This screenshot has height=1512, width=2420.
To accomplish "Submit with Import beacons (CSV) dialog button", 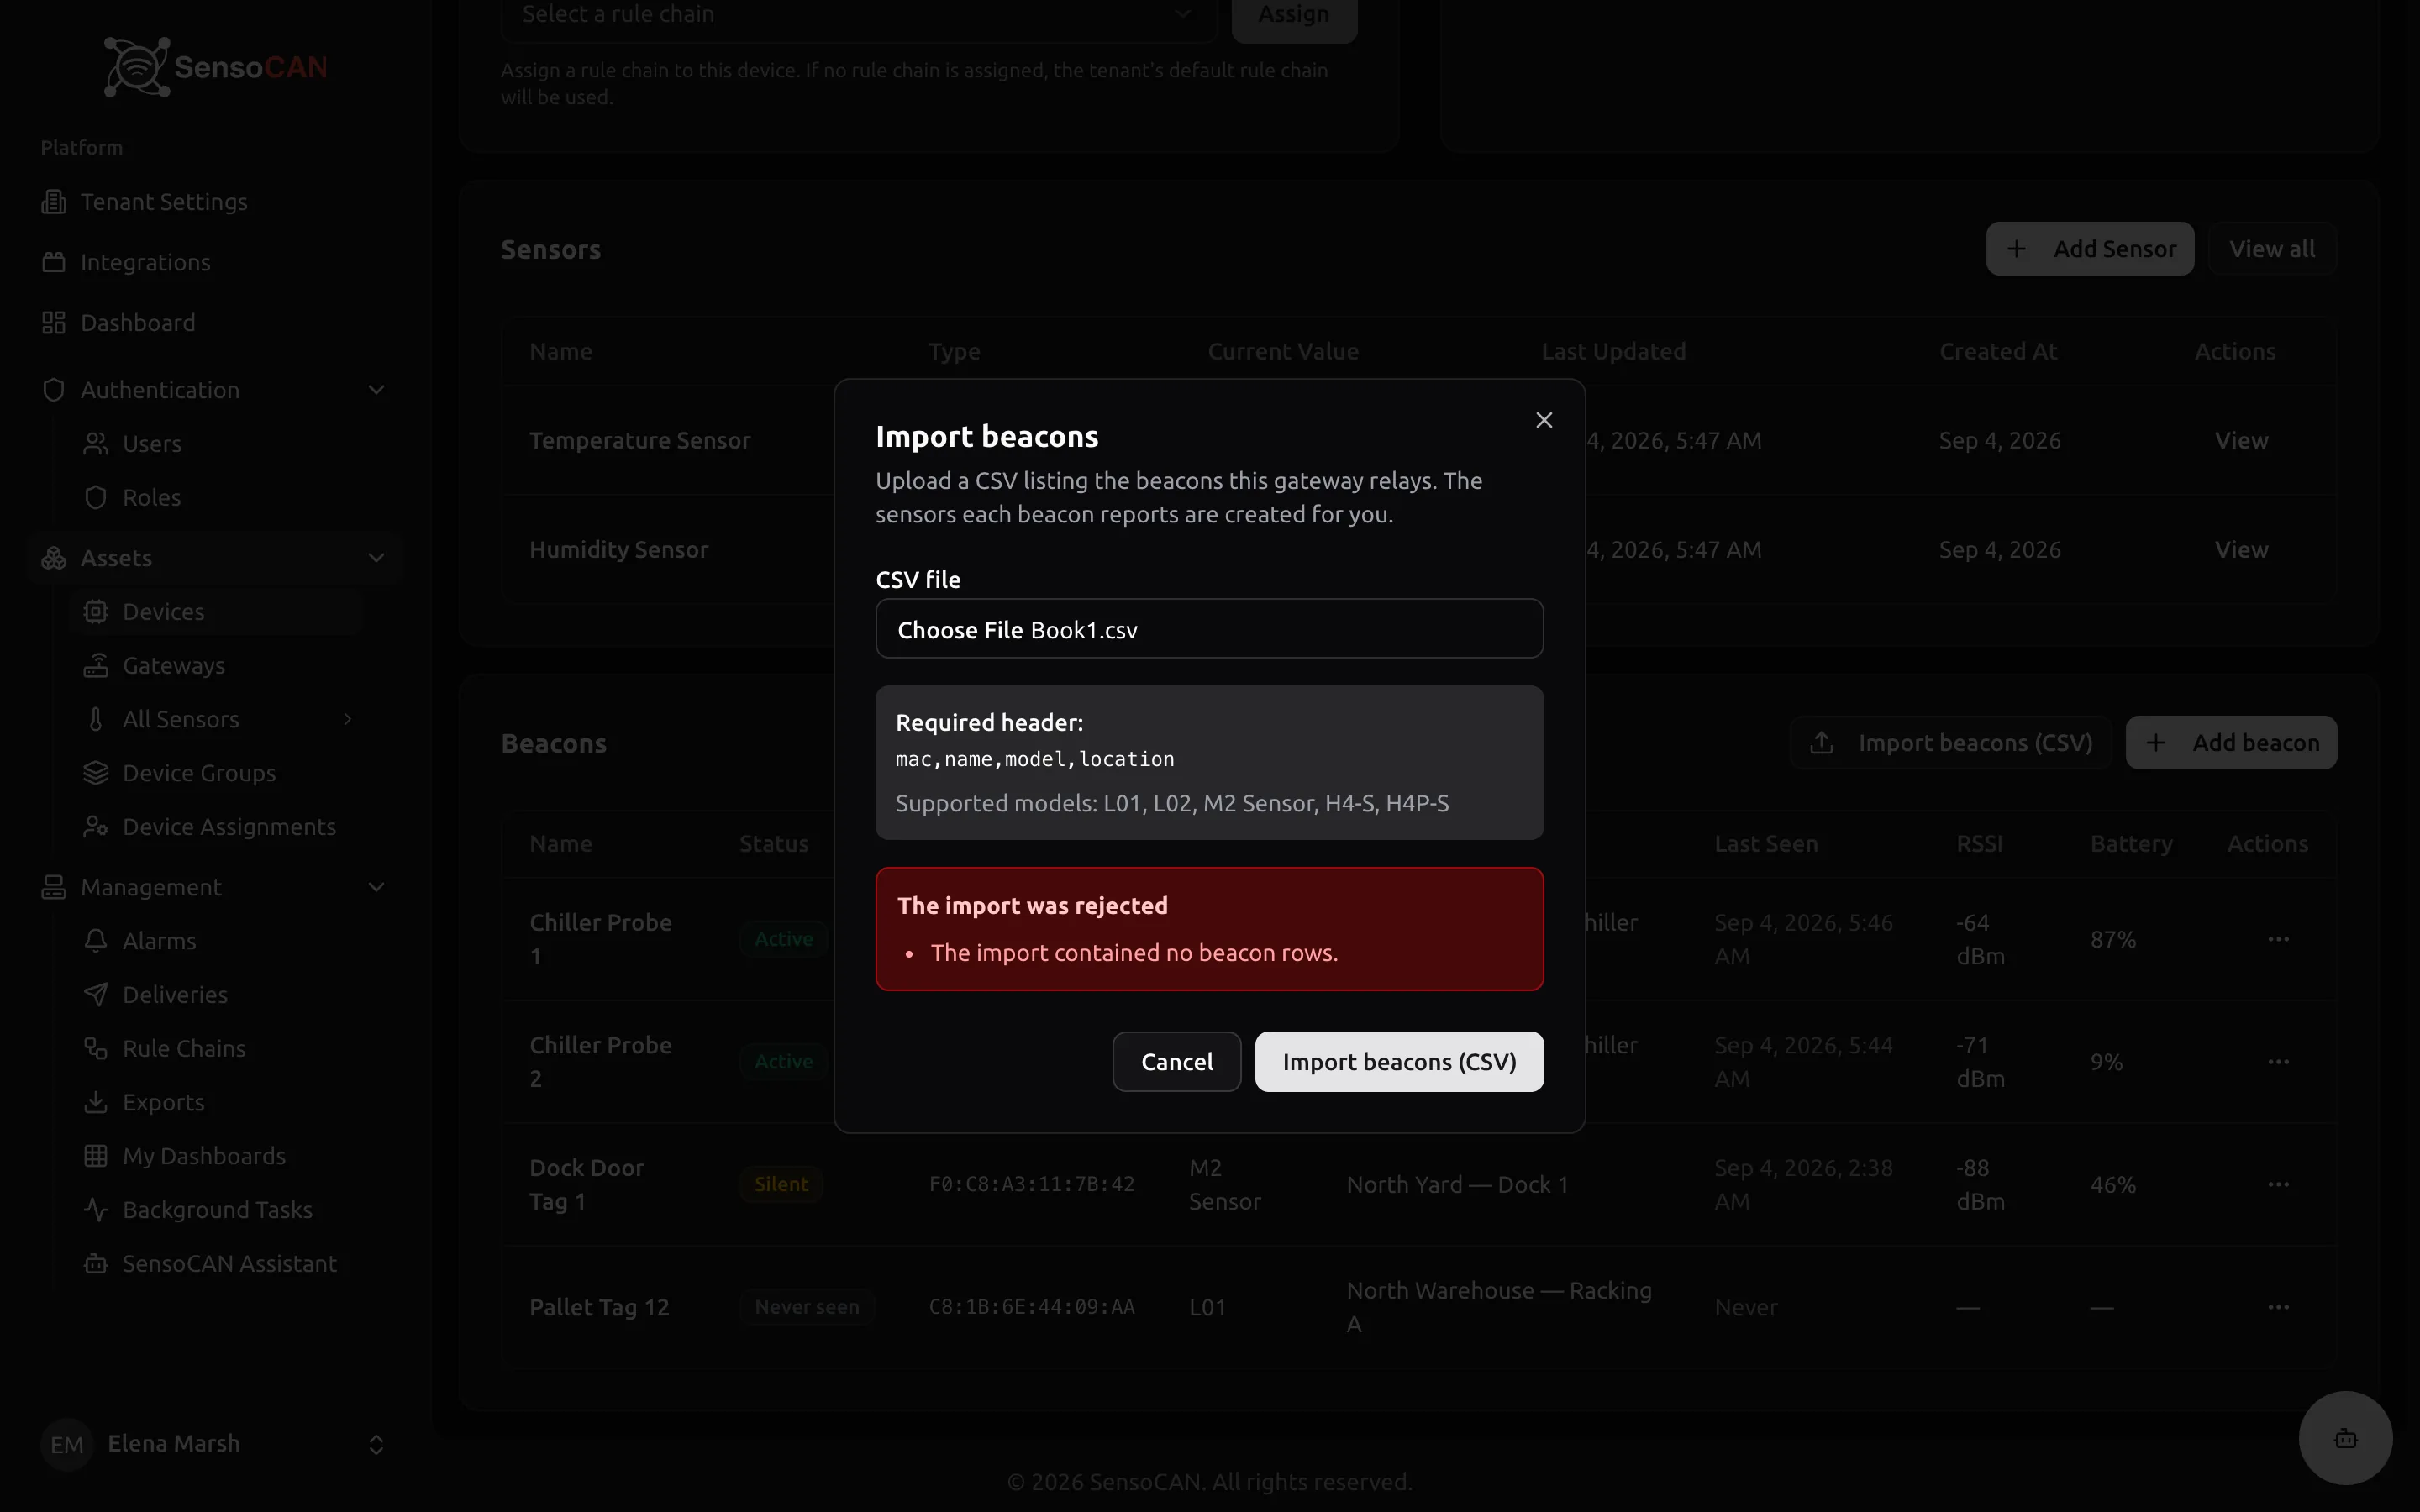I will point(1399,1061).
